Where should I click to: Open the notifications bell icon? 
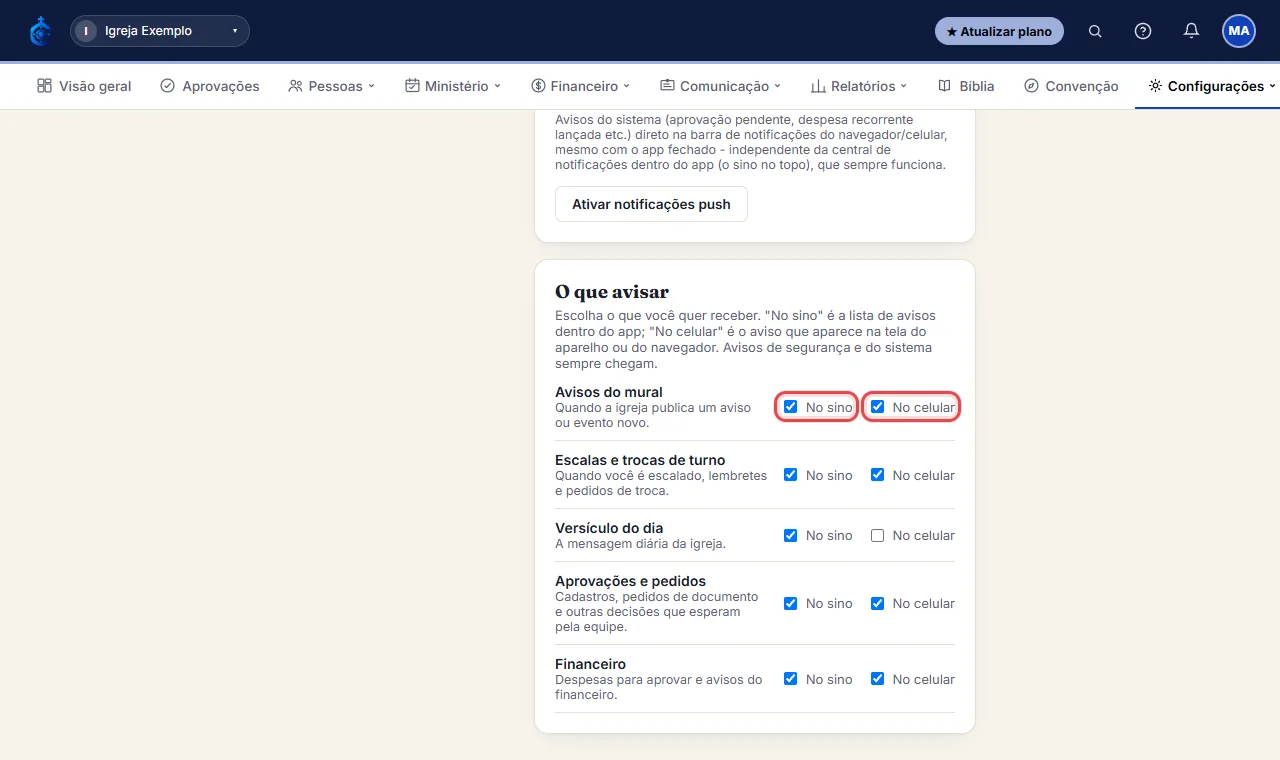[1191, 31]
